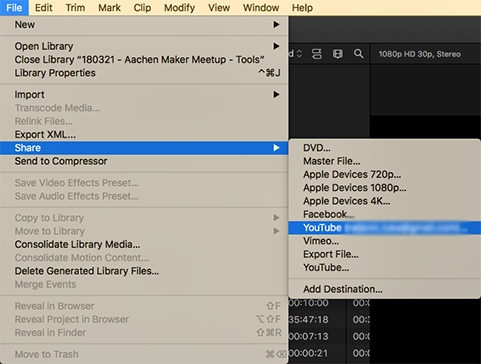Select the YouTube… entry below Export File
Image resolution: width=481 pixels, height=364 pixels.
click(x=385, y=268)
